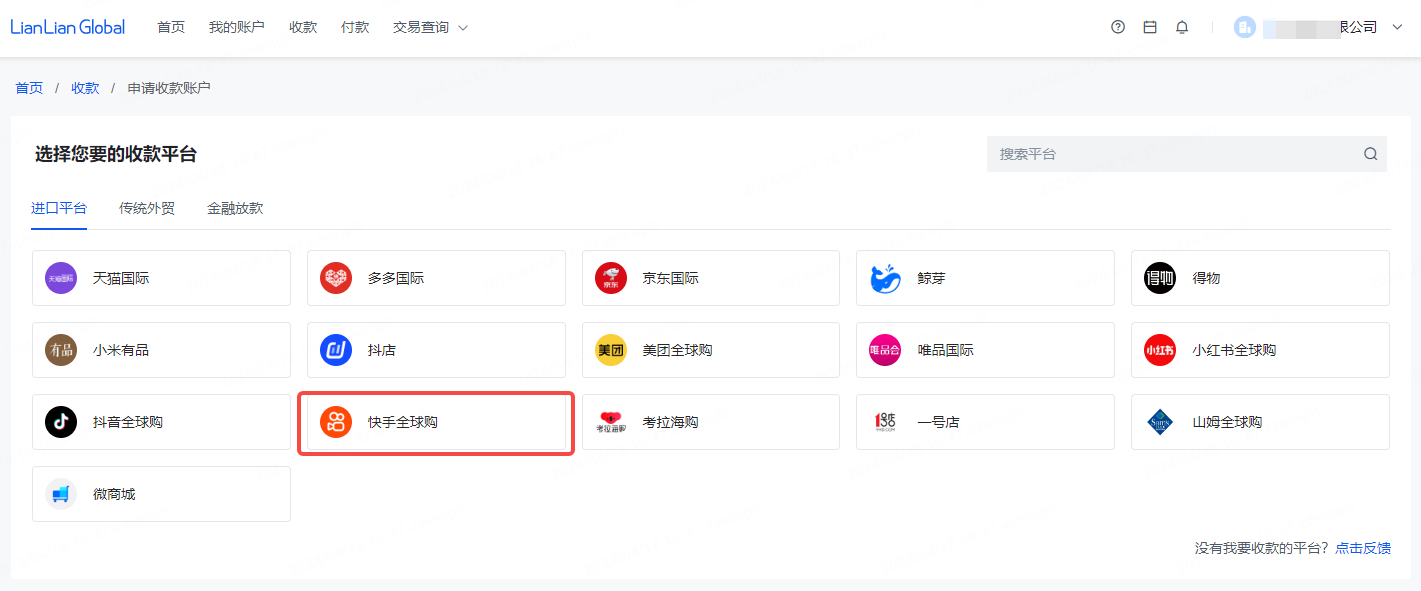Switch to the 金融放款 tab
This screenshot has width=1421, height=591.
click(x=235, y=208)
